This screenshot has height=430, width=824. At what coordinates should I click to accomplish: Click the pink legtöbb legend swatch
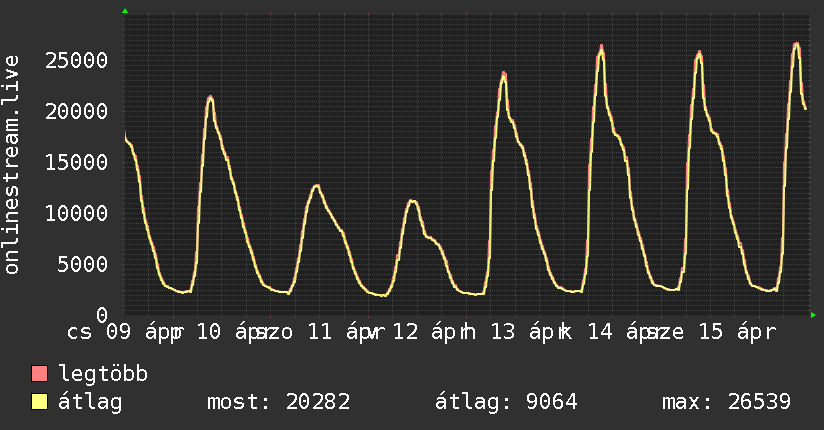[x=40, y=374]
